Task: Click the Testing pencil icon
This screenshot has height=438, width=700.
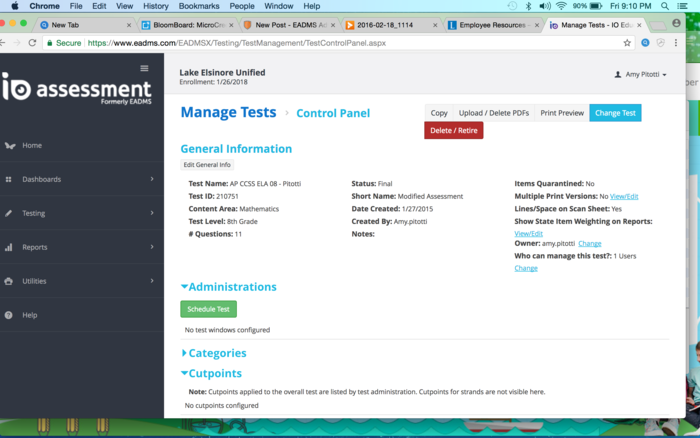Action: pos(9,213)
